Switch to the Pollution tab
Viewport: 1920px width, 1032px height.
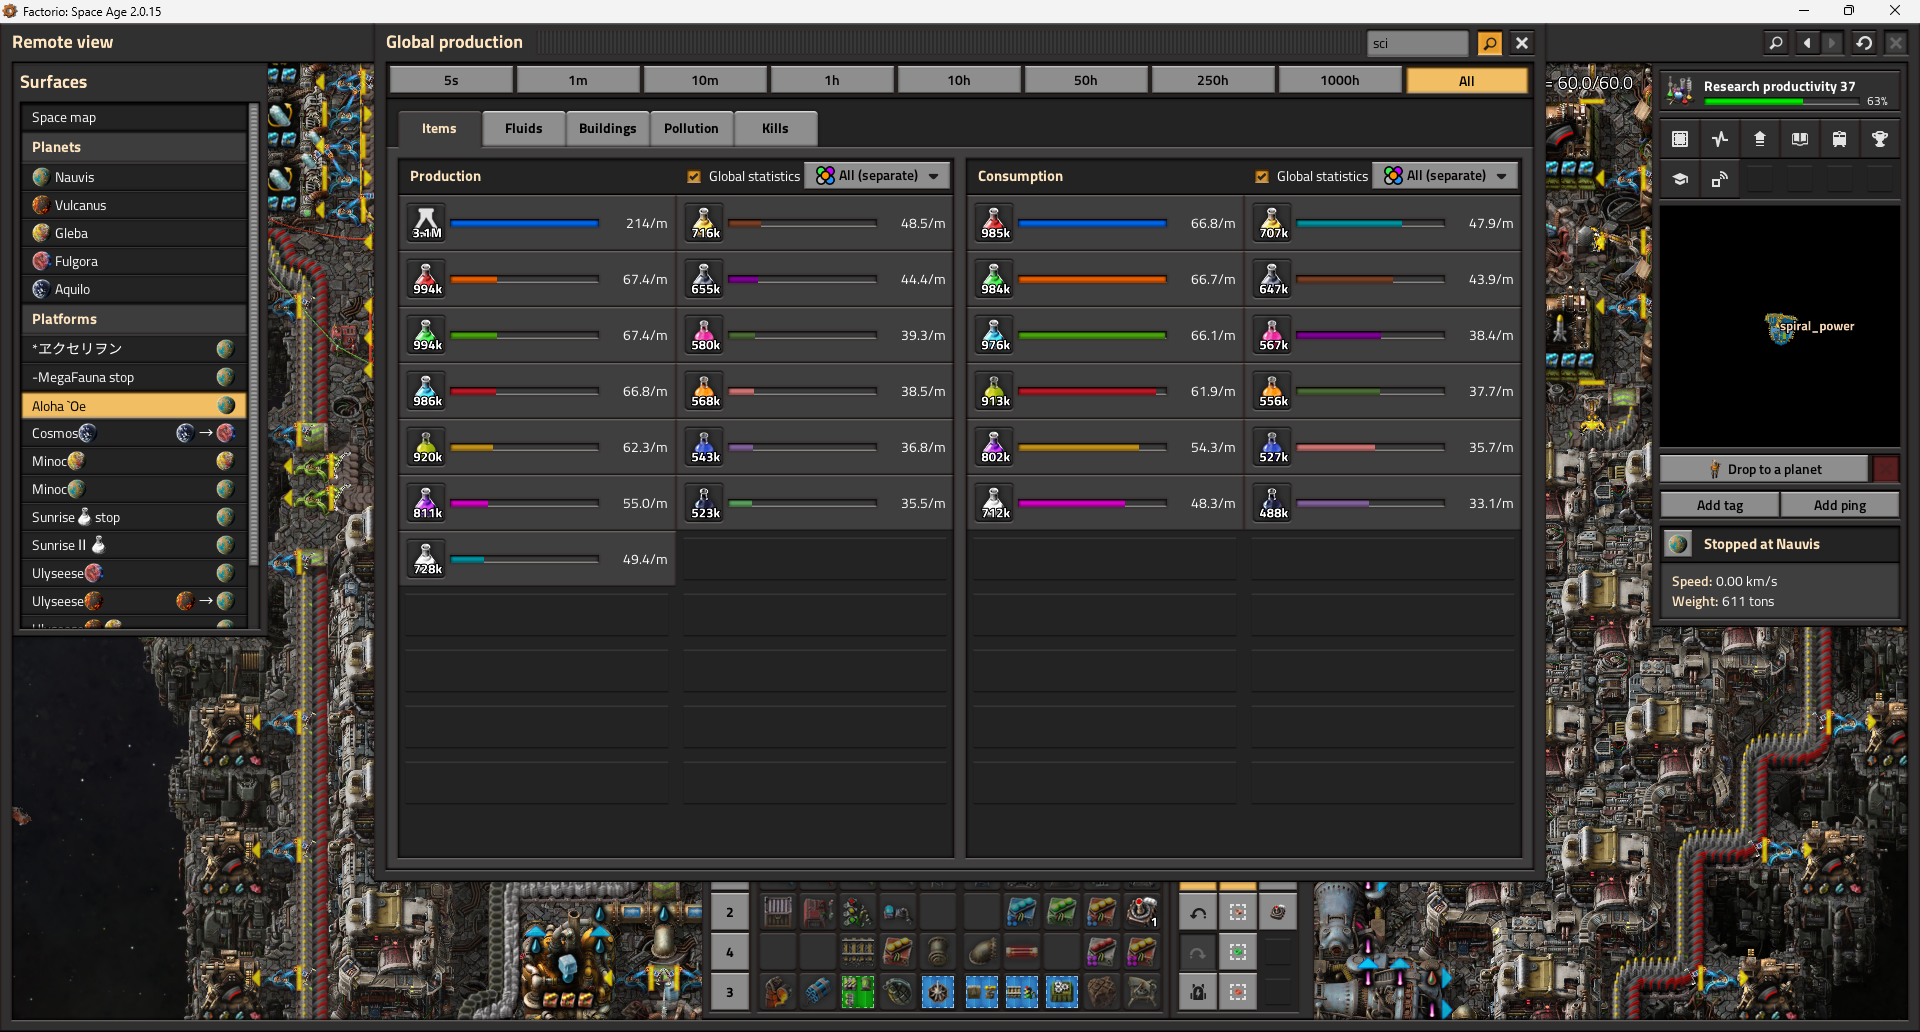691,128
